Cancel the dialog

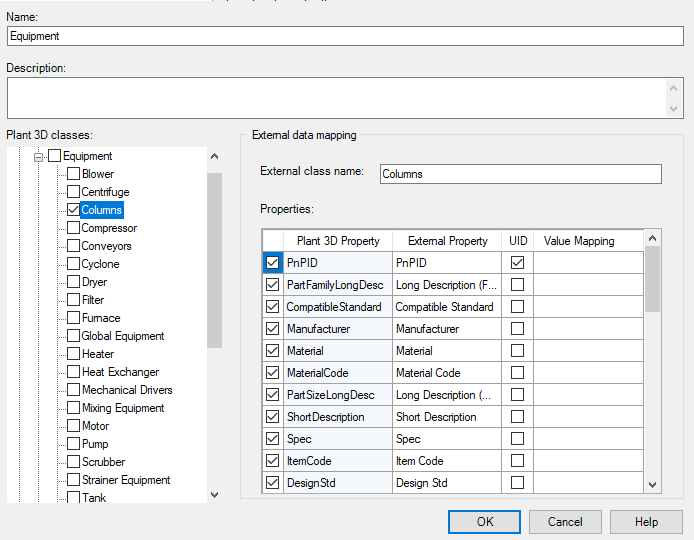point(565,521)
